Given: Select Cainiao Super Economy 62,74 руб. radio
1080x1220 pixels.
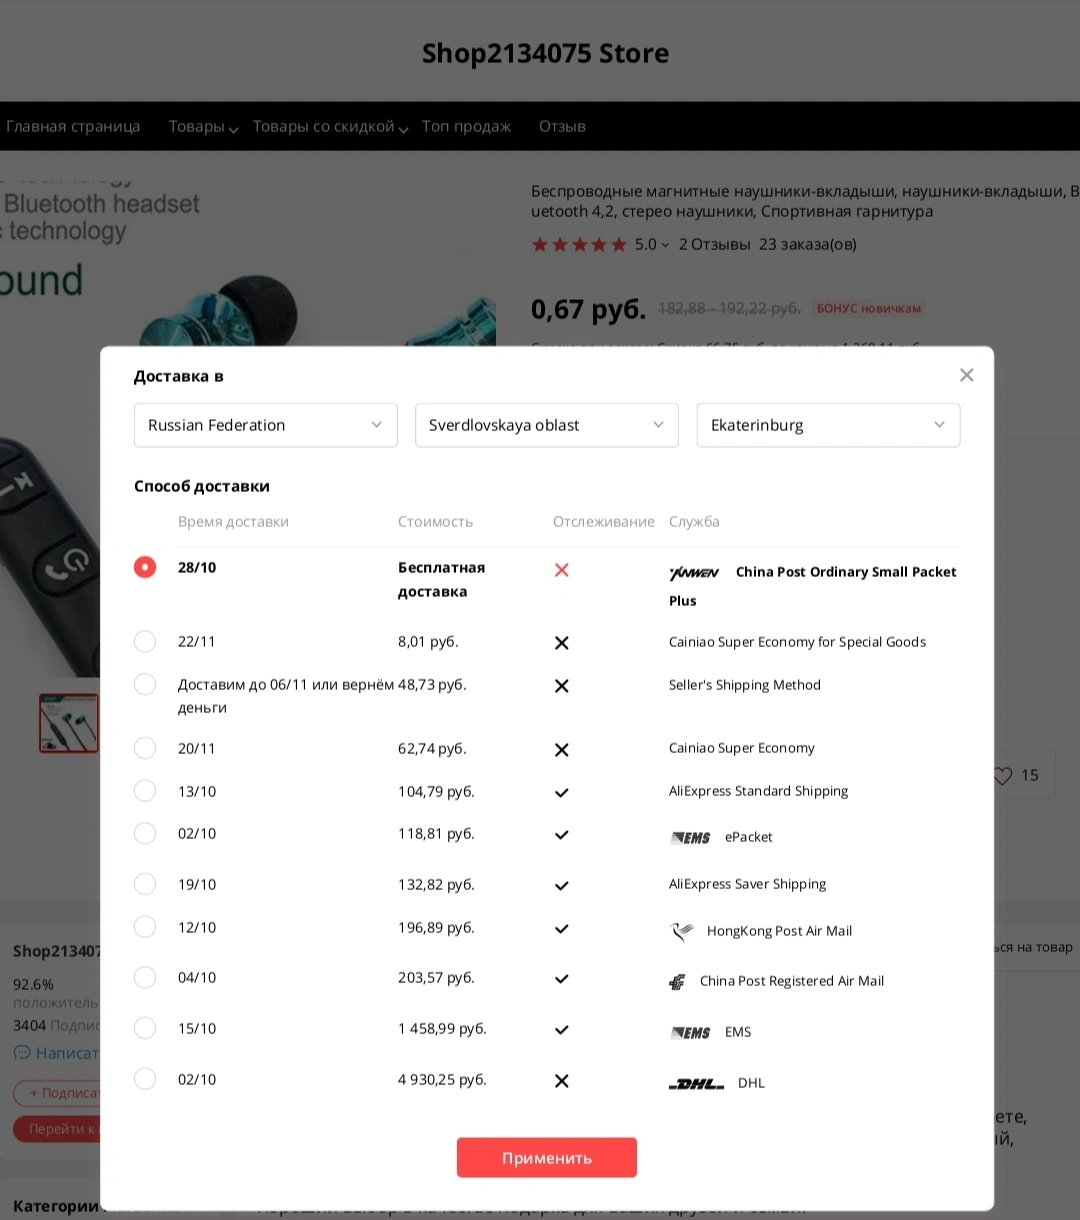Looking at the screenshot, I should (x=145, y=748).
